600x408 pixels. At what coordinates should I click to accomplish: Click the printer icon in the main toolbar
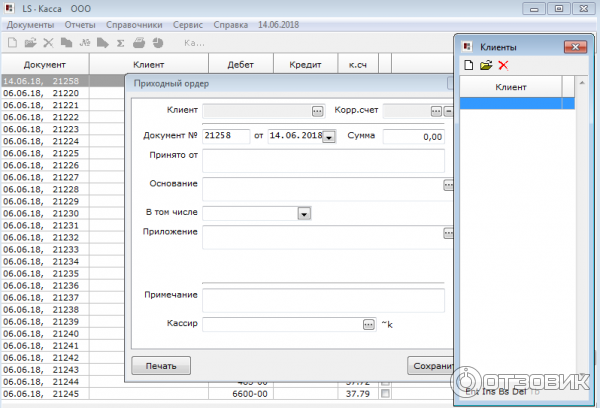pyautogui.click(x=138, y=43)
